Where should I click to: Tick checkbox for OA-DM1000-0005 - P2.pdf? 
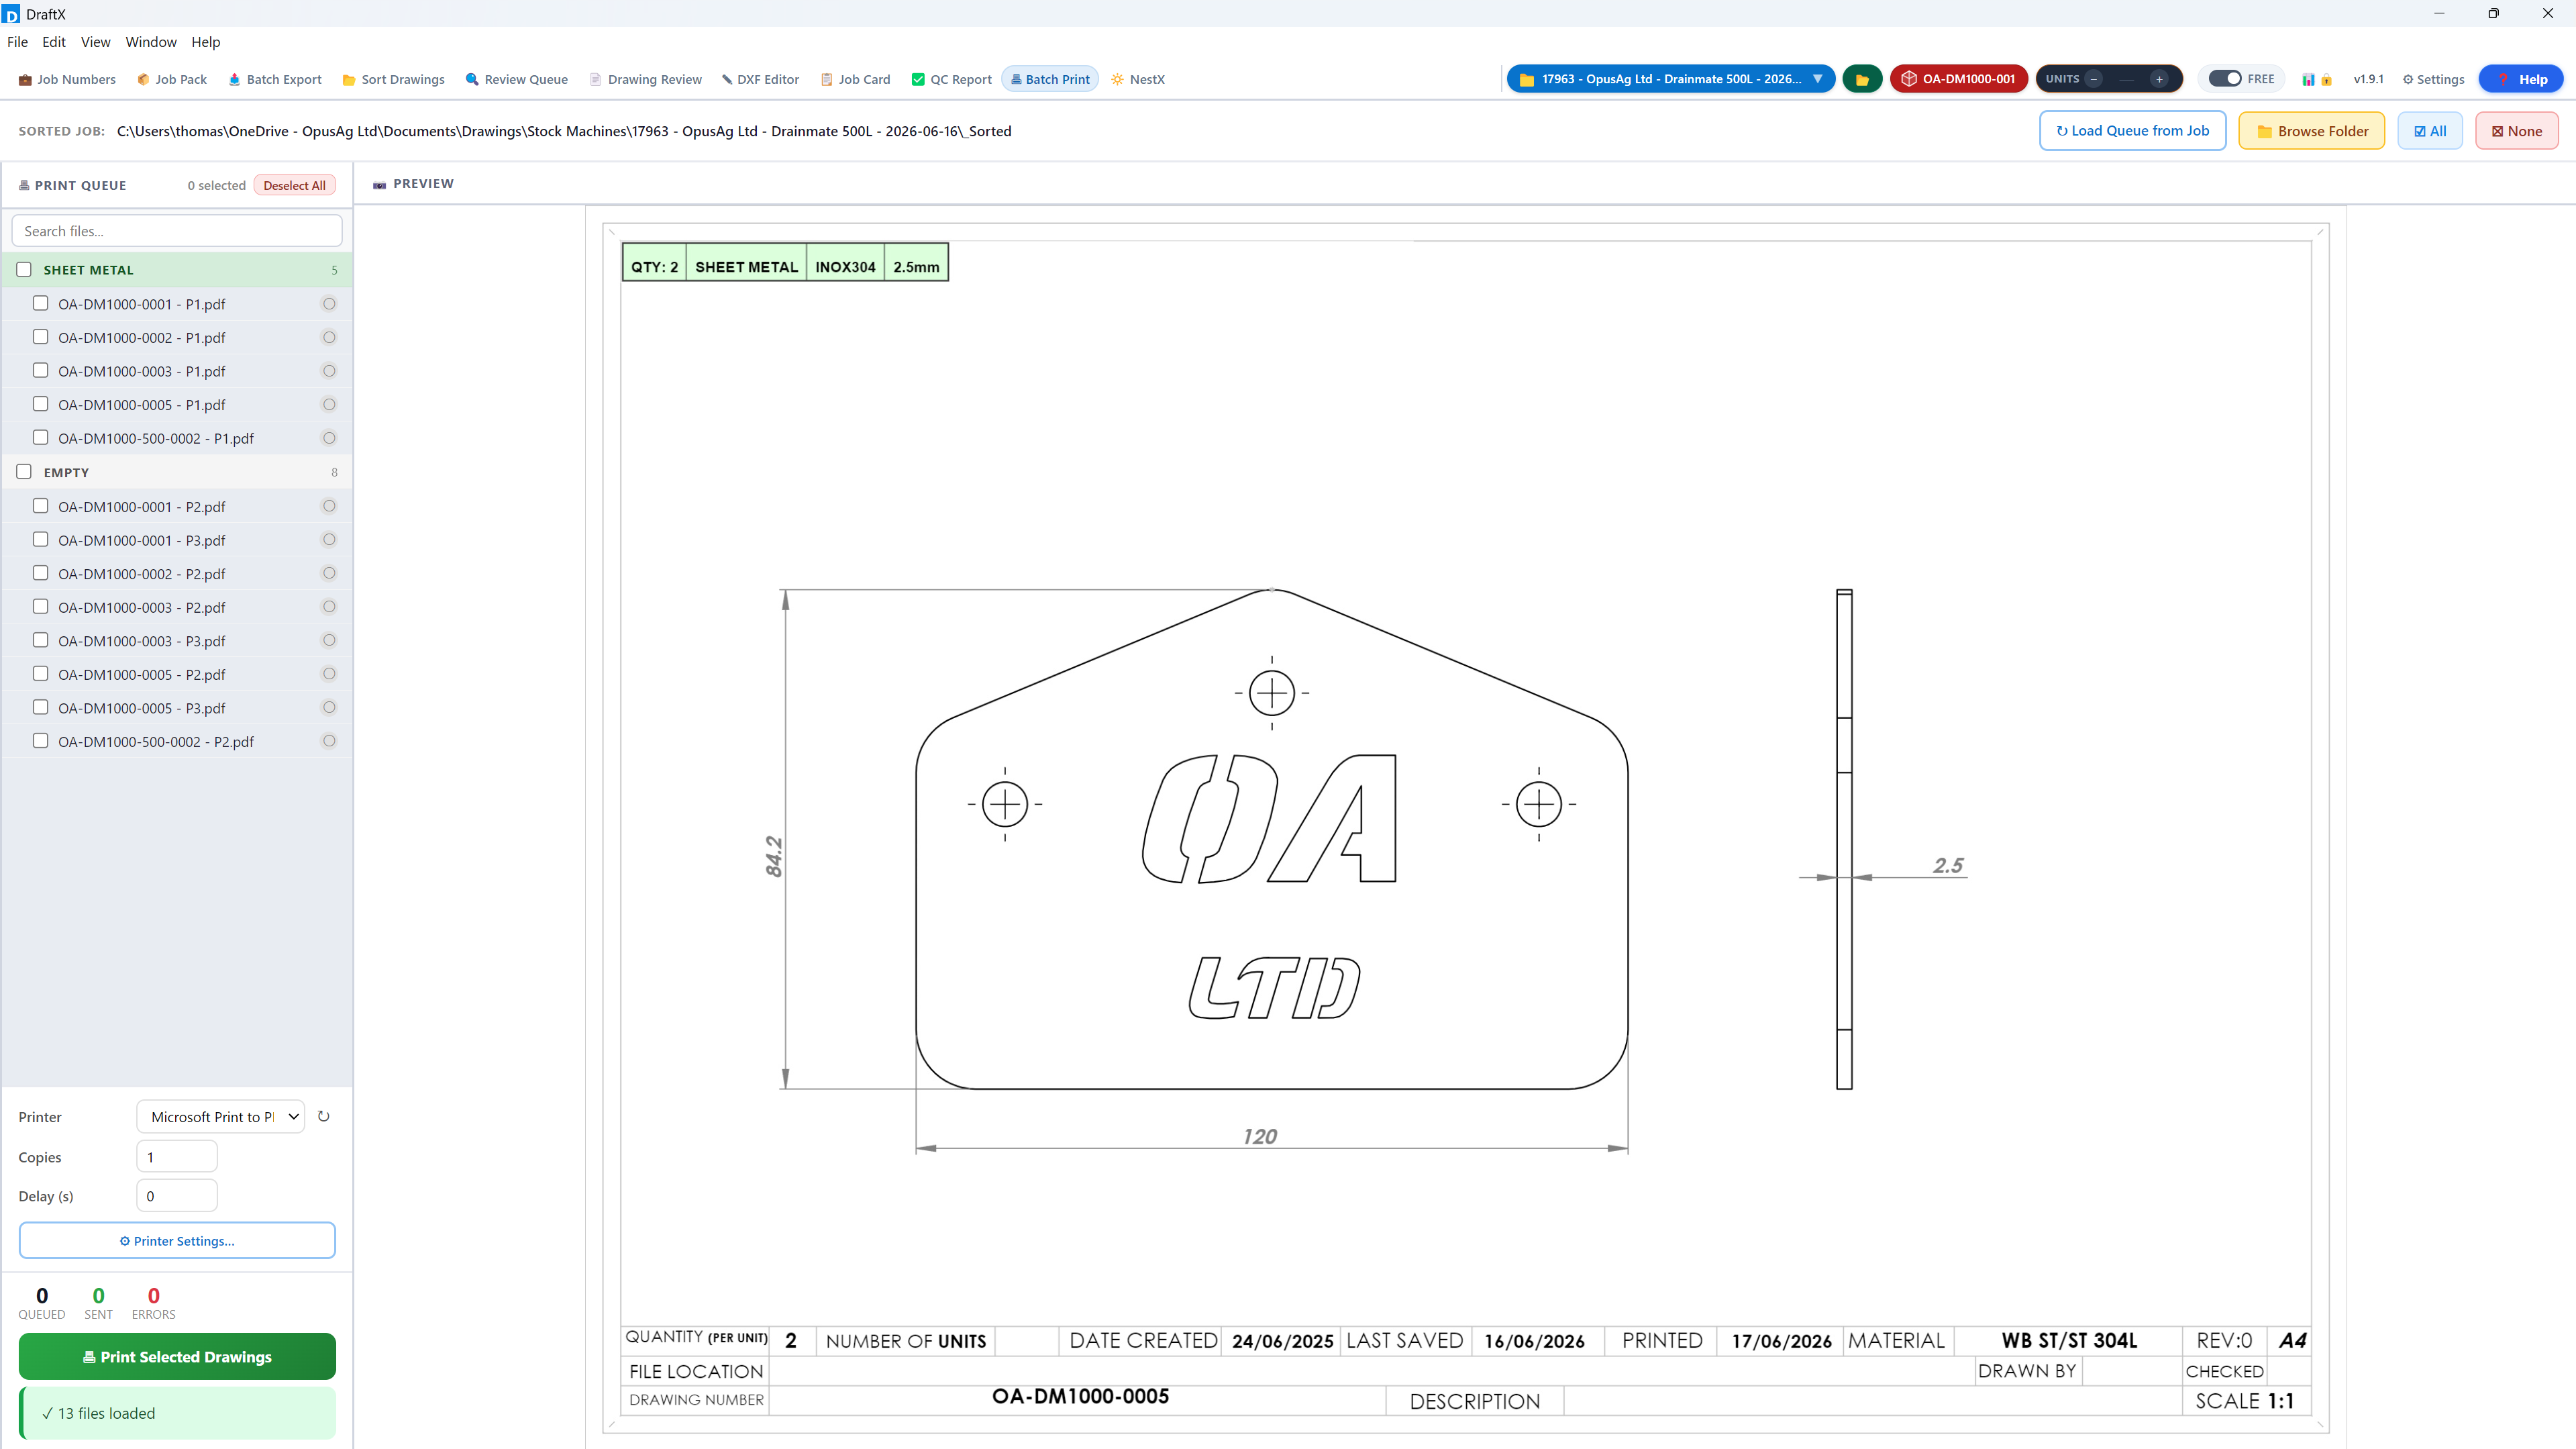pos(40,674)
